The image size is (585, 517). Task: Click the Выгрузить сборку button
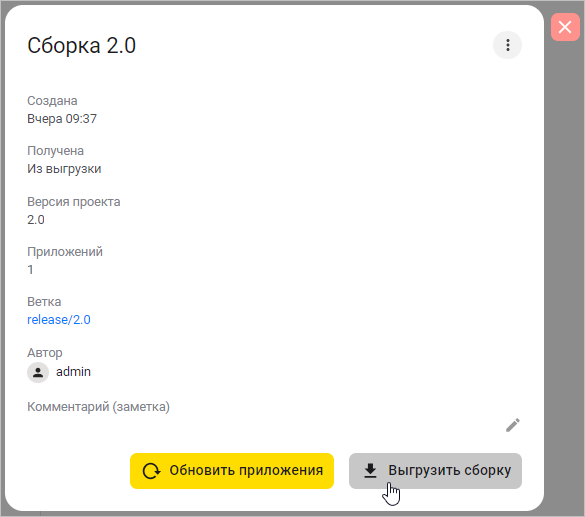pyautogui.click(x=435, y=471)
